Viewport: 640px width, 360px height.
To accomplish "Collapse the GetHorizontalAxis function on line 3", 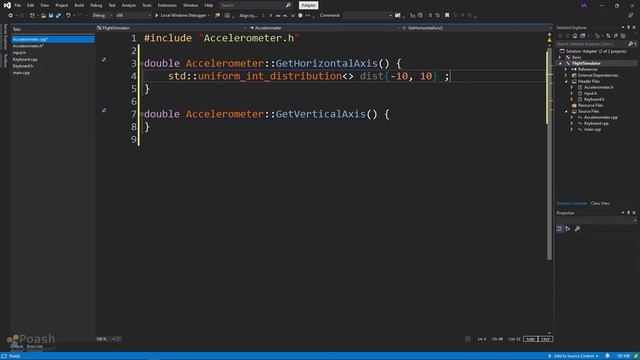I will [141, 63].
